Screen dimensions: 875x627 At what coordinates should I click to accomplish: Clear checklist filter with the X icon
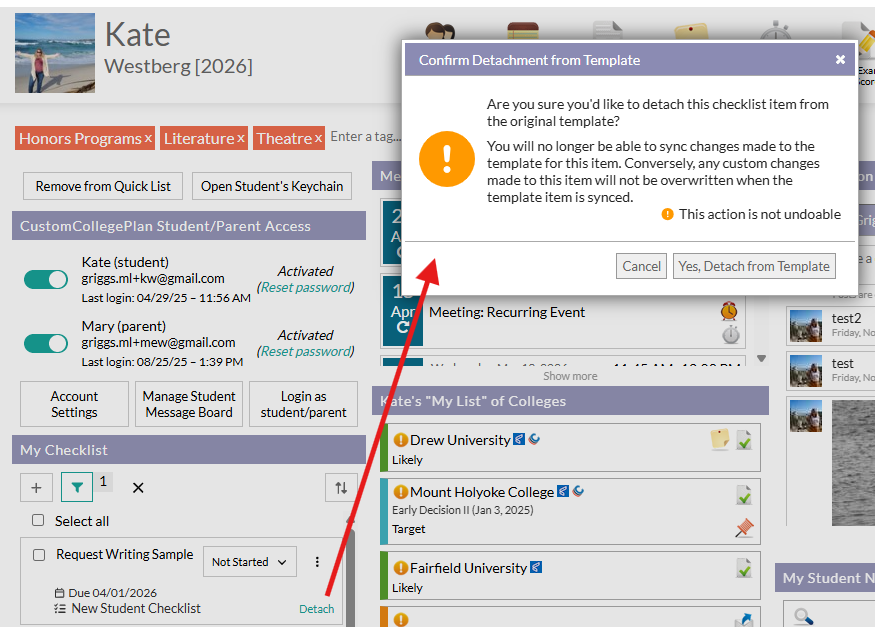[x=138, y=488]
